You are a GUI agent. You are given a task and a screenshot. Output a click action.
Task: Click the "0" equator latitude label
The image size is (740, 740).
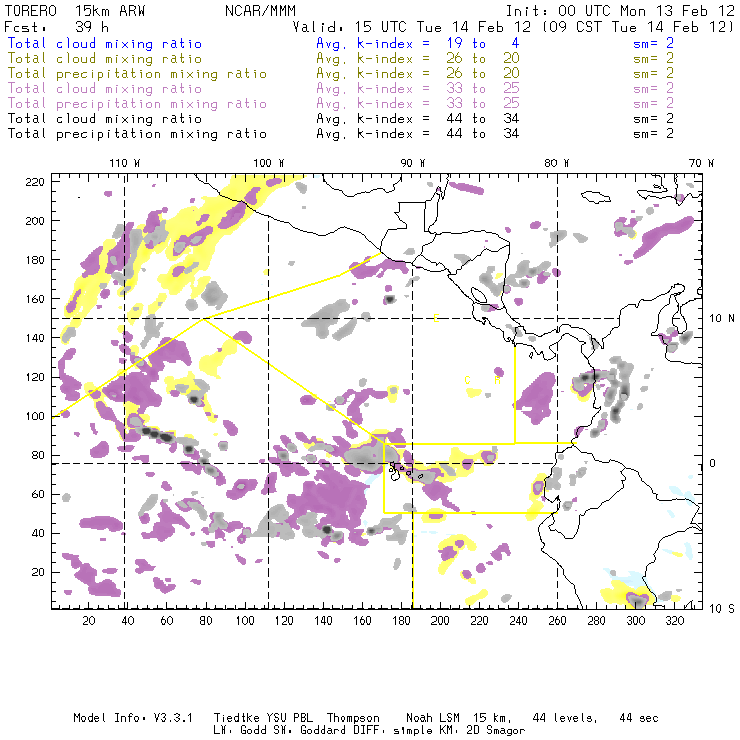[x=713, y=463]
